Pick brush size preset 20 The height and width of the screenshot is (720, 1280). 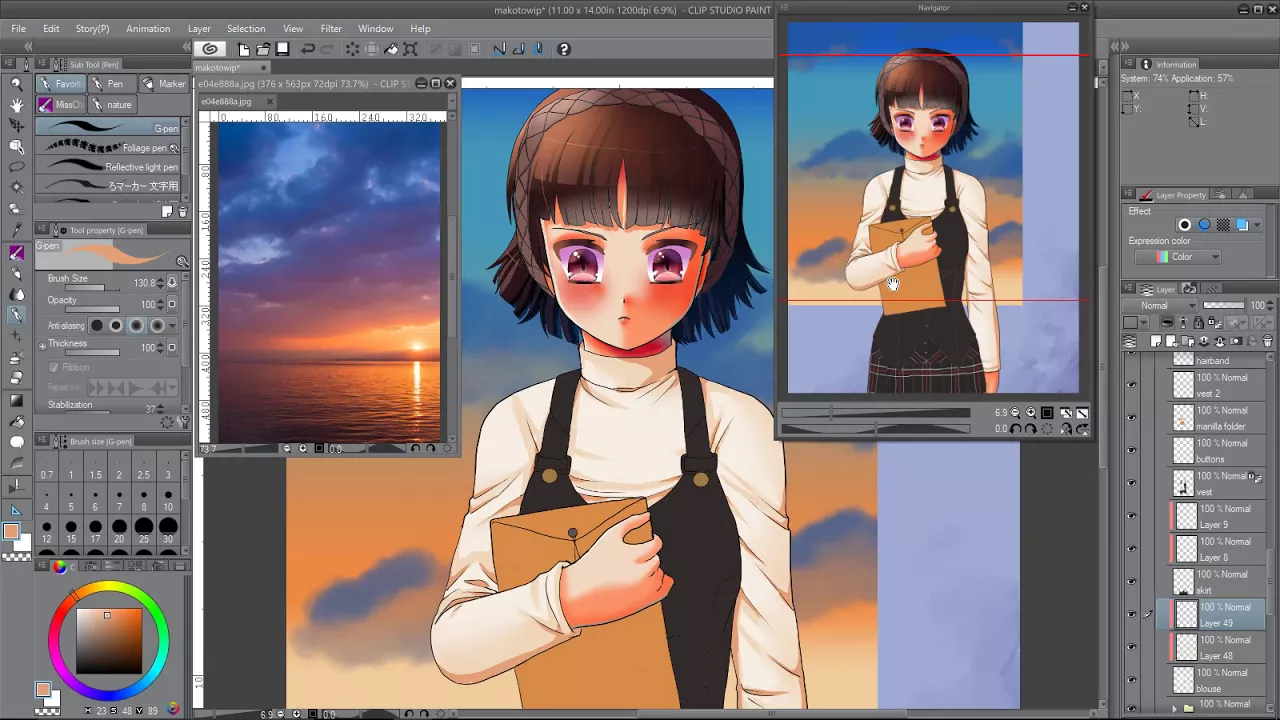119,530
